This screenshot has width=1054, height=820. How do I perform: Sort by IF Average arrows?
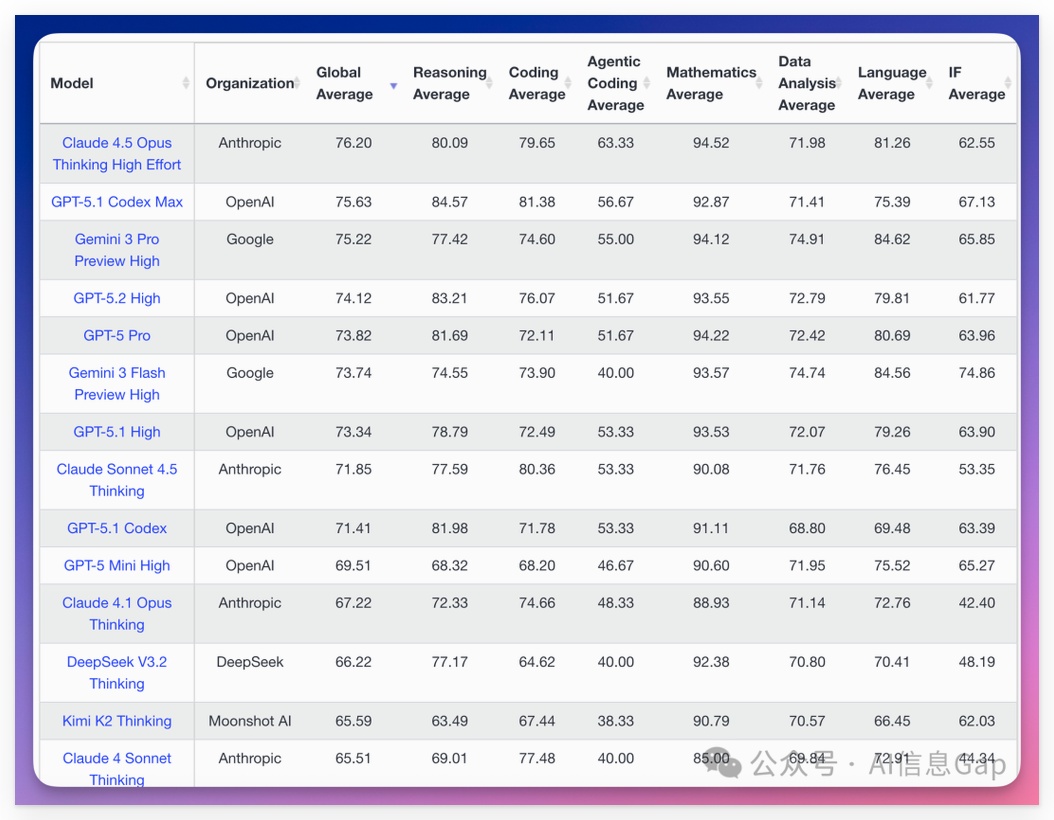(1008, 83)
